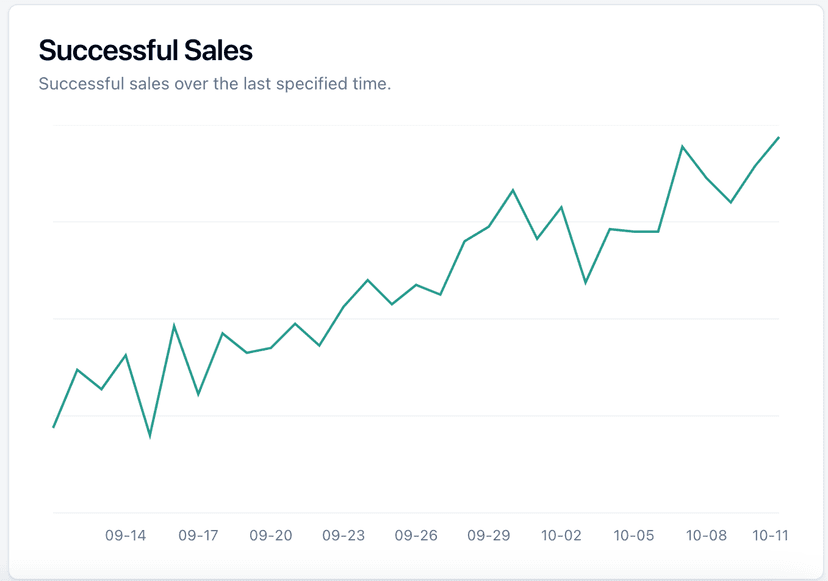828x581 pixels.
Task: Click the sharp sales peak between 10-05 and 10-08
Action: coord(682,147)
